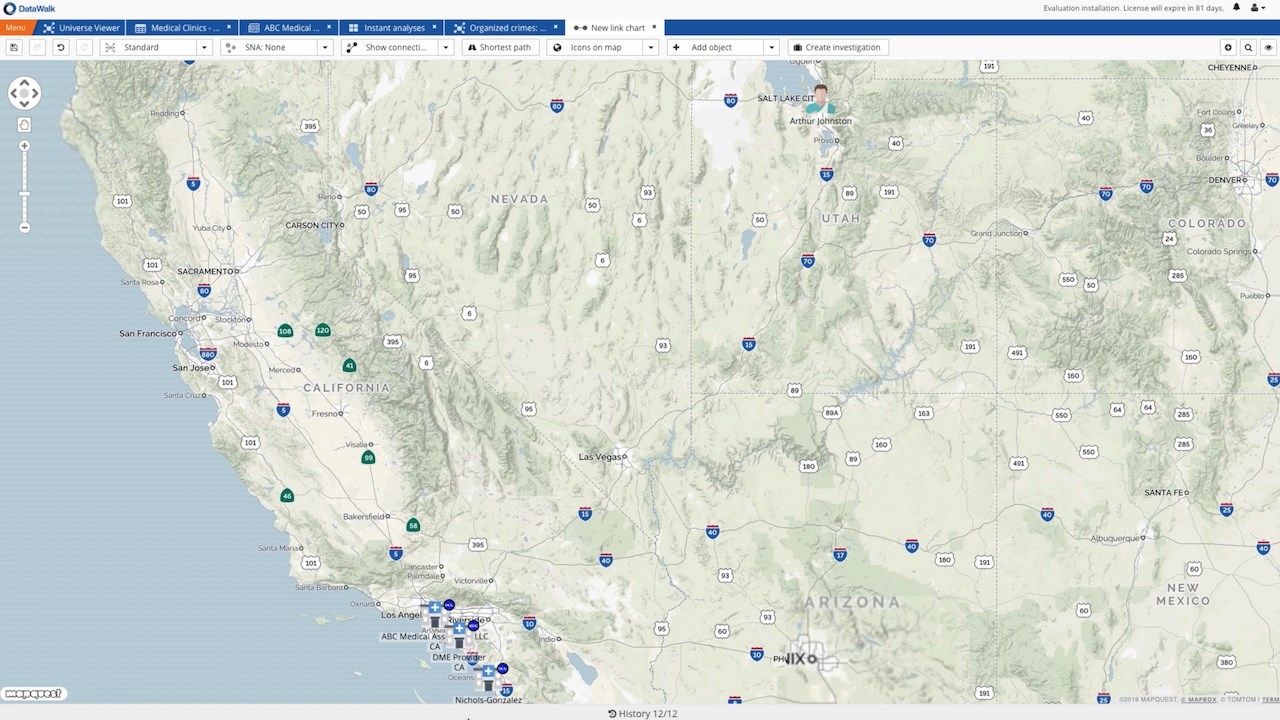Expand the Standard layout dropdown
This screenshot has width=1280, height=720.
click(x=204, y=47)
